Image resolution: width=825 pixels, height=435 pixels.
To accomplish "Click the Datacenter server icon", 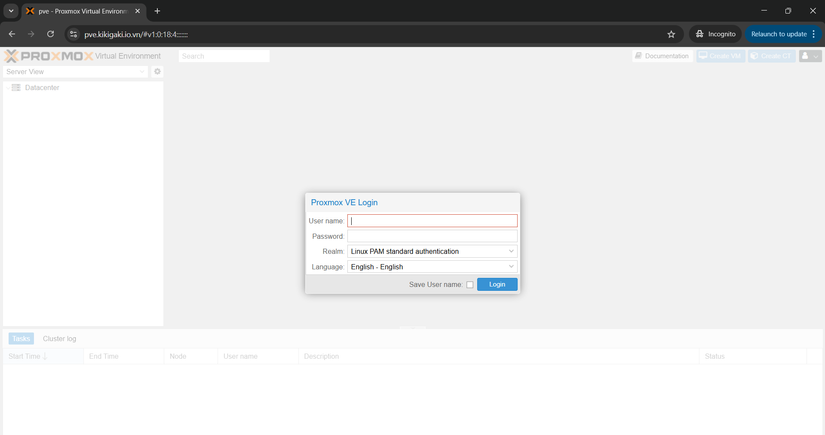I will (16, 88).
